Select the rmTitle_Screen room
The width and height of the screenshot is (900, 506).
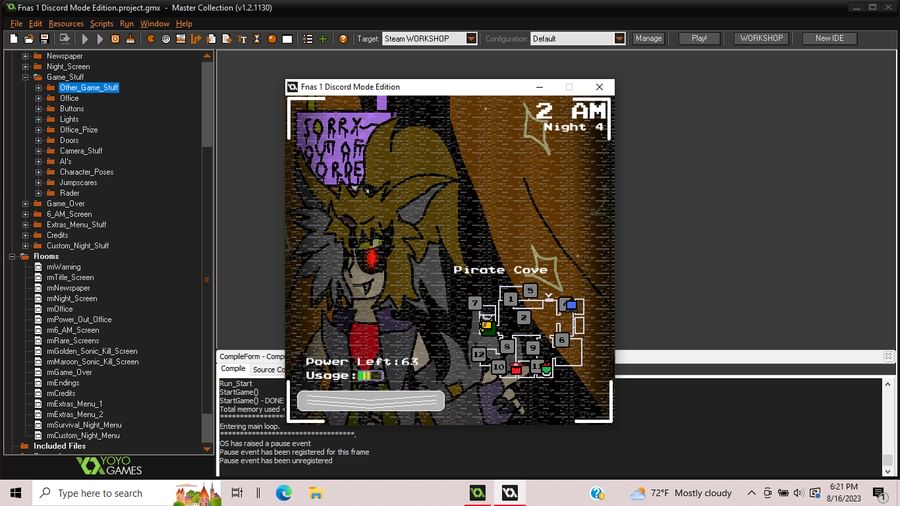coord(70,278)
